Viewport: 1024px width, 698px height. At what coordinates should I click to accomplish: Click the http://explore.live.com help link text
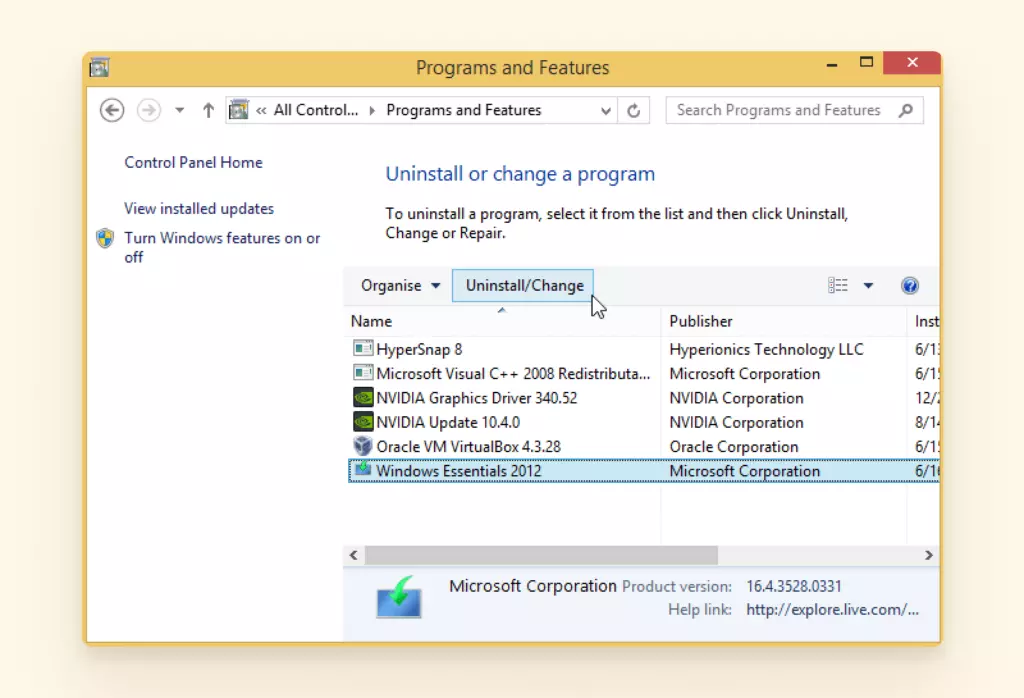pyautogui.click(x=833, y=610)
